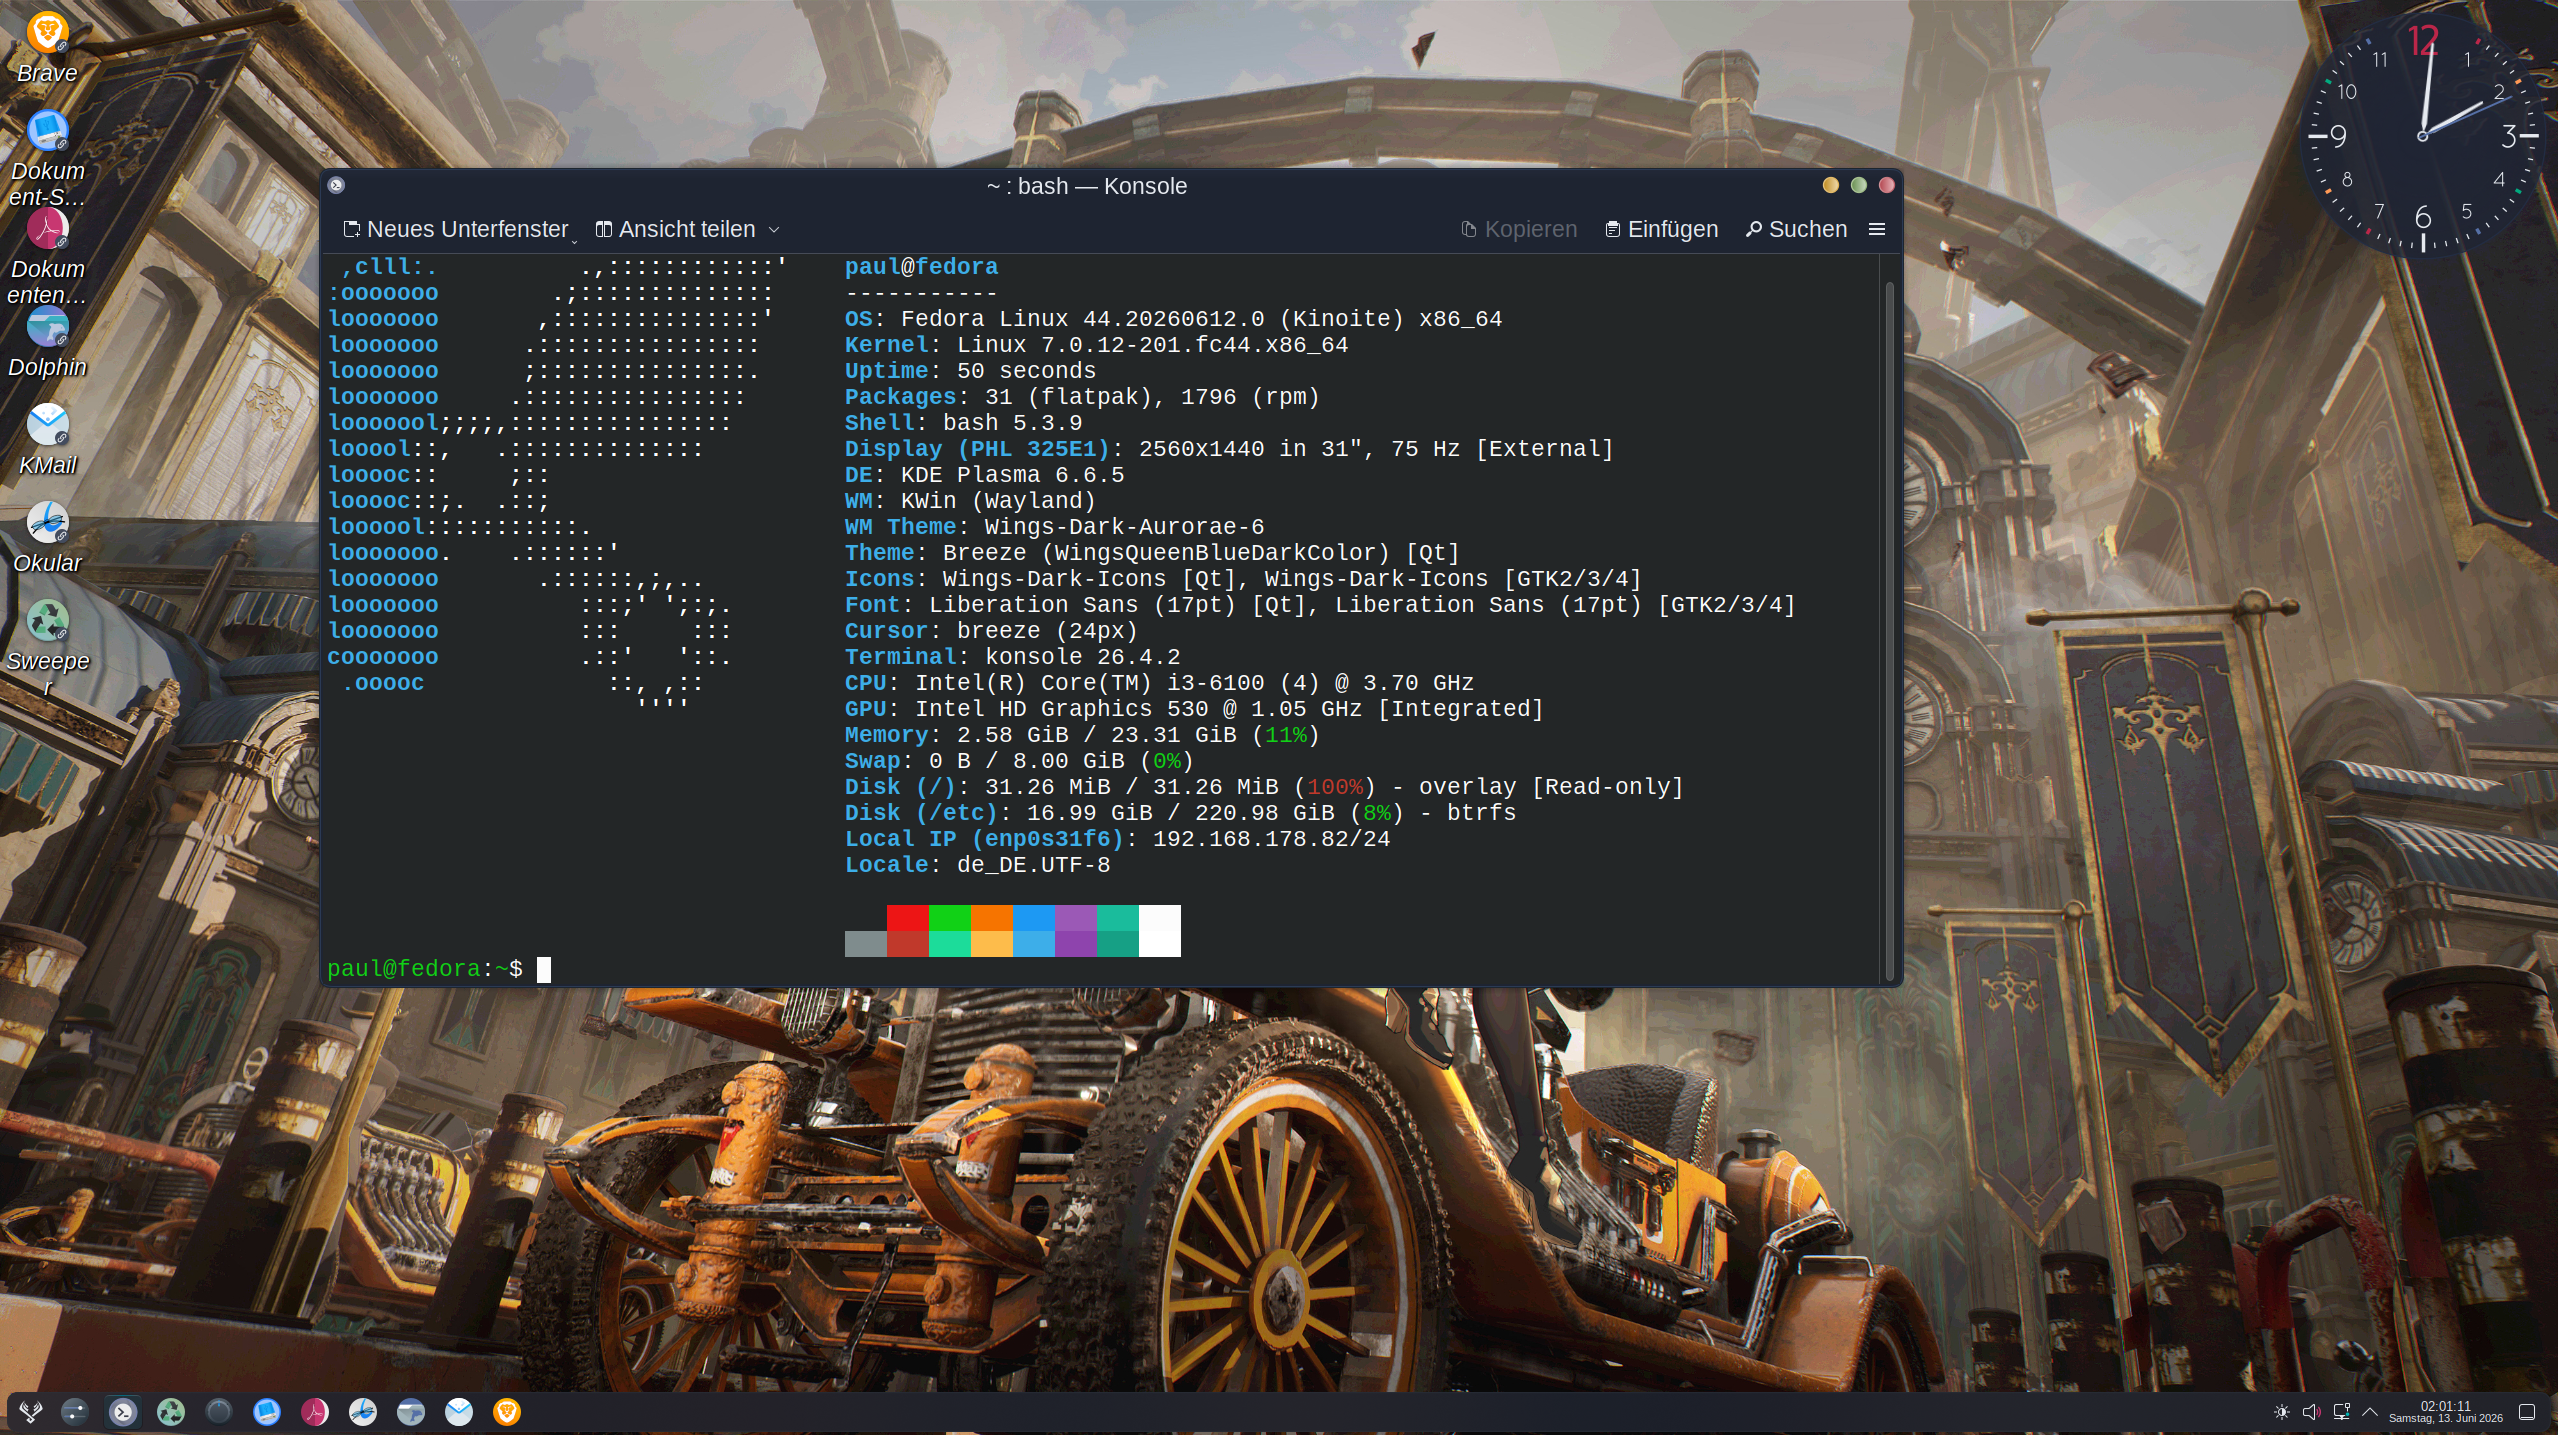This screenshot has height=1435, width=2558.
Task: Click the Ansicht teilen button
Action: (676, 229)
